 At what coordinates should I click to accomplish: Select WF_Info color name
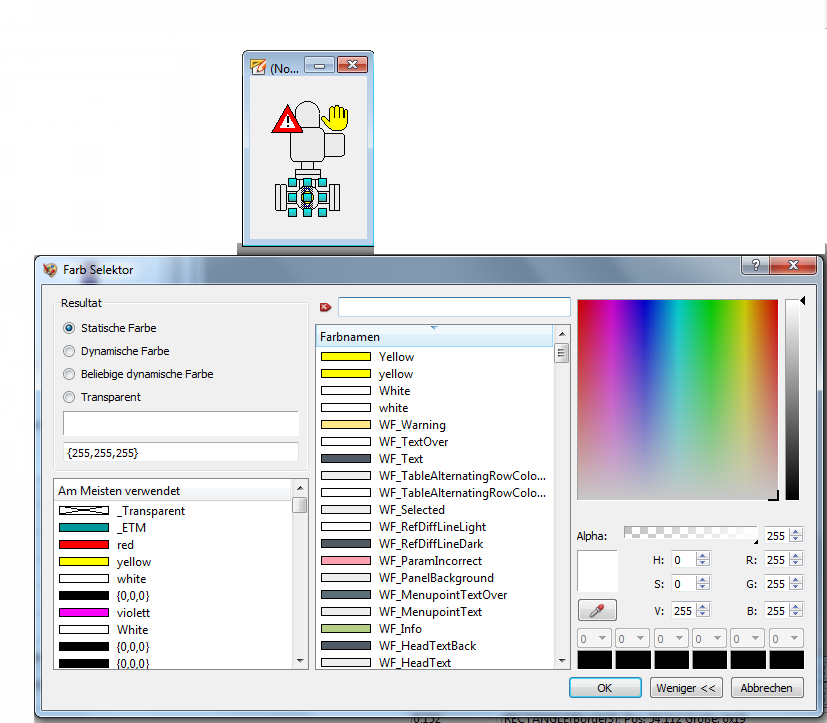tap(434, 629)
